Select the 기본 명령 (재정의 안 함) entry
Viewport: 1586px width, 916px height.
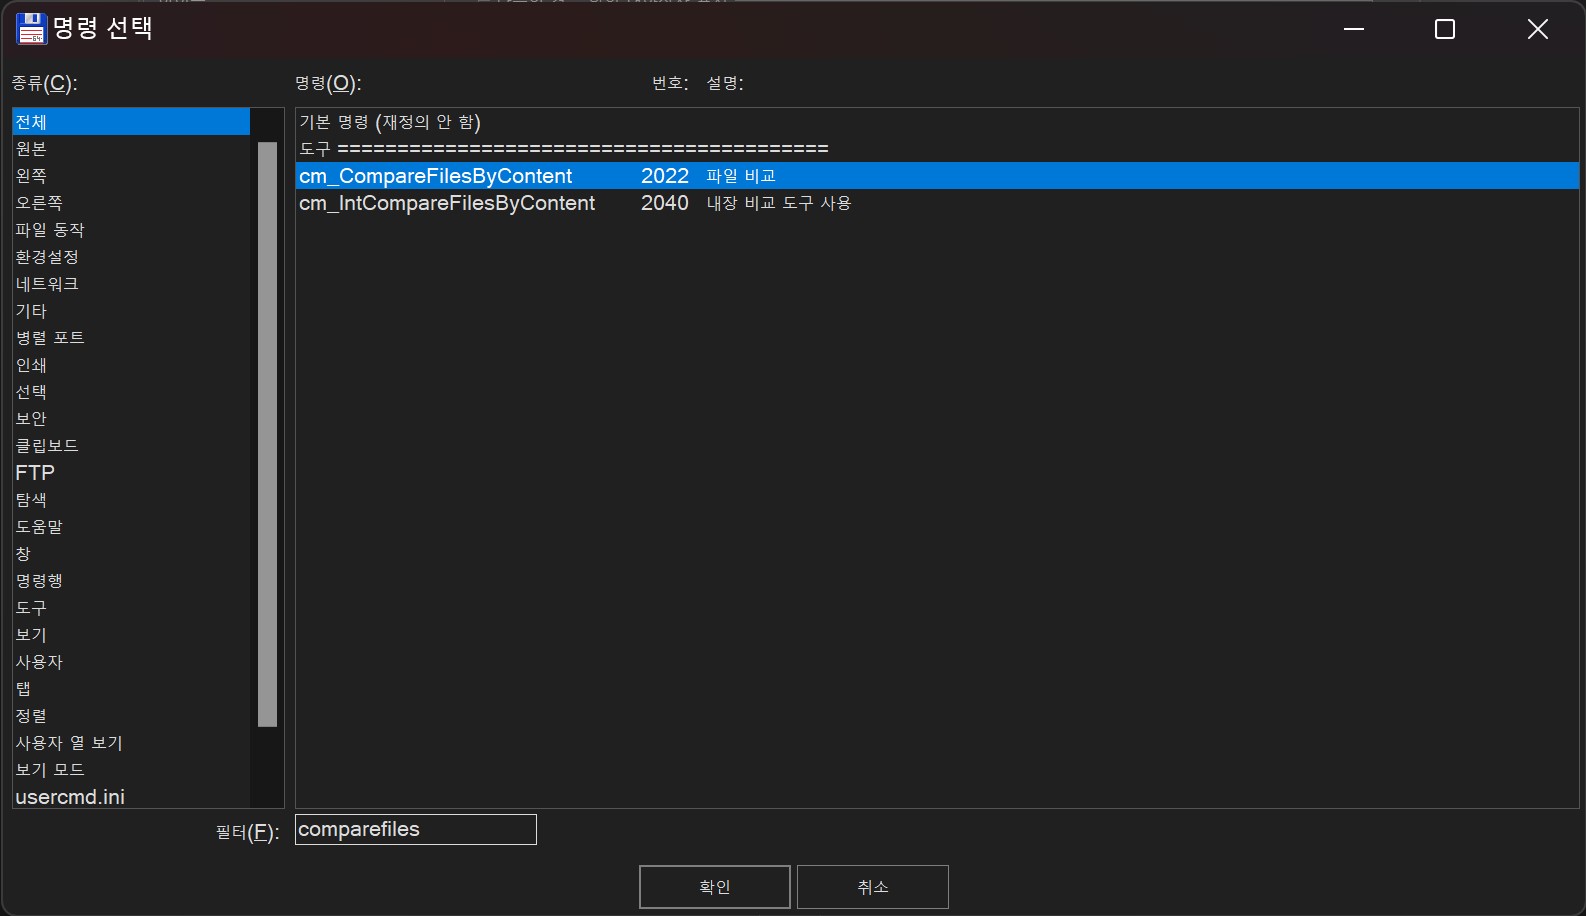click(x=390, y=122)
